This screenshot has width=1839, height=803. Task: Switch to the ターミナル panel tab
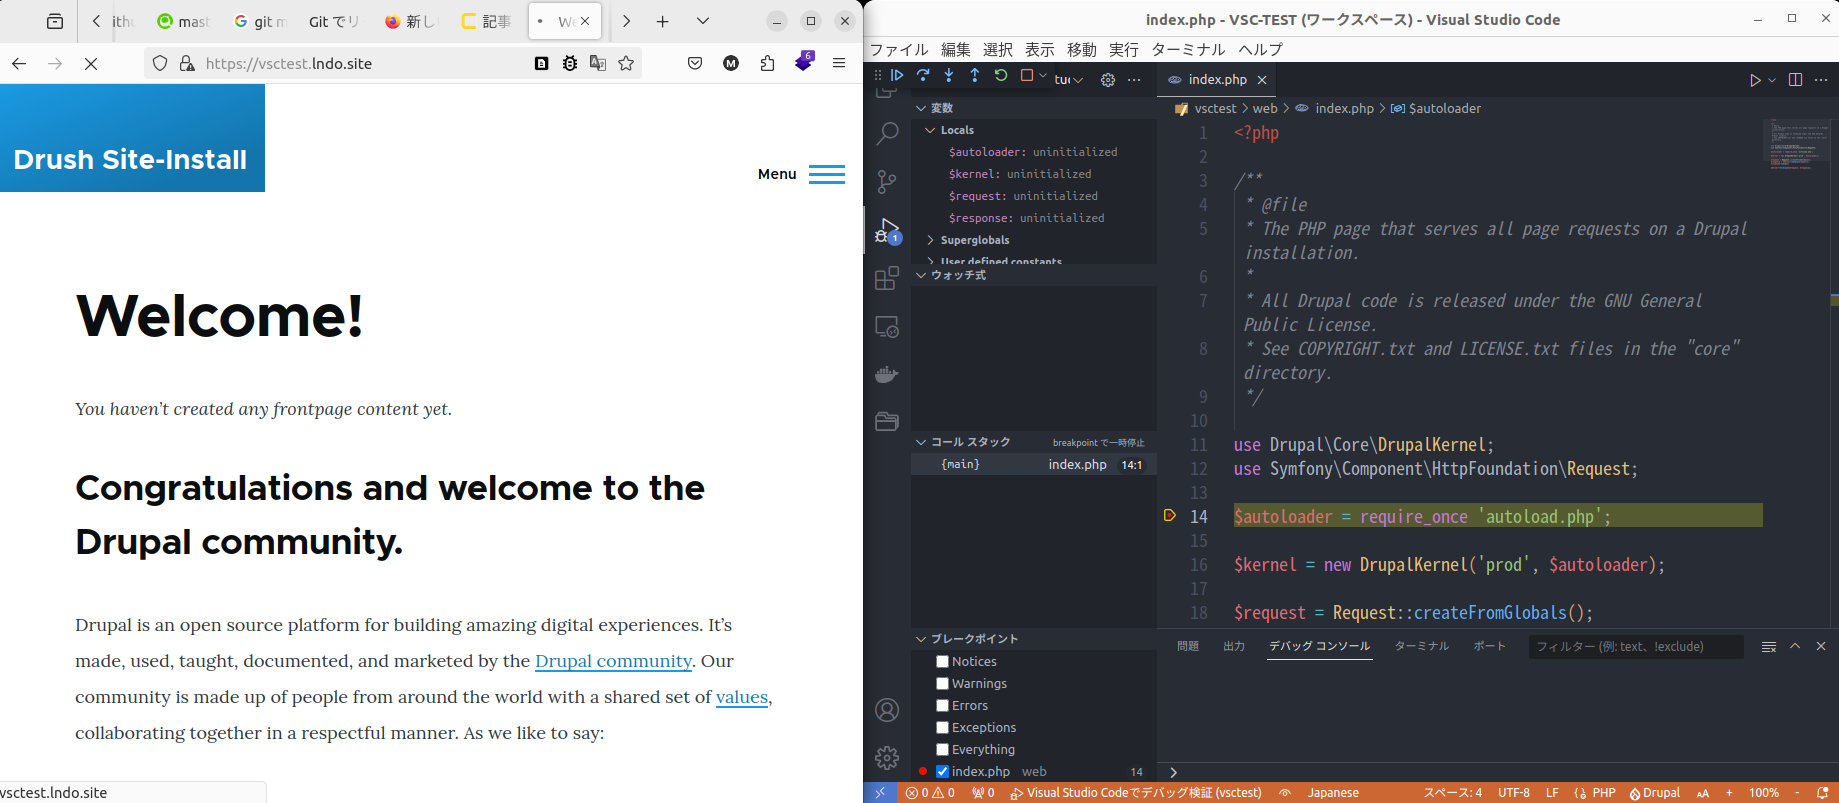pos(1421,647)
